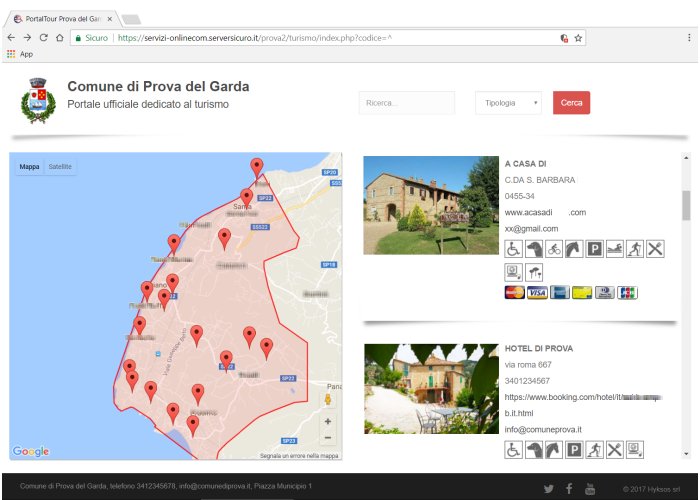Screen dimensions: 700x500
Task: Select the Mappa map type
Action: click(30, 167)
